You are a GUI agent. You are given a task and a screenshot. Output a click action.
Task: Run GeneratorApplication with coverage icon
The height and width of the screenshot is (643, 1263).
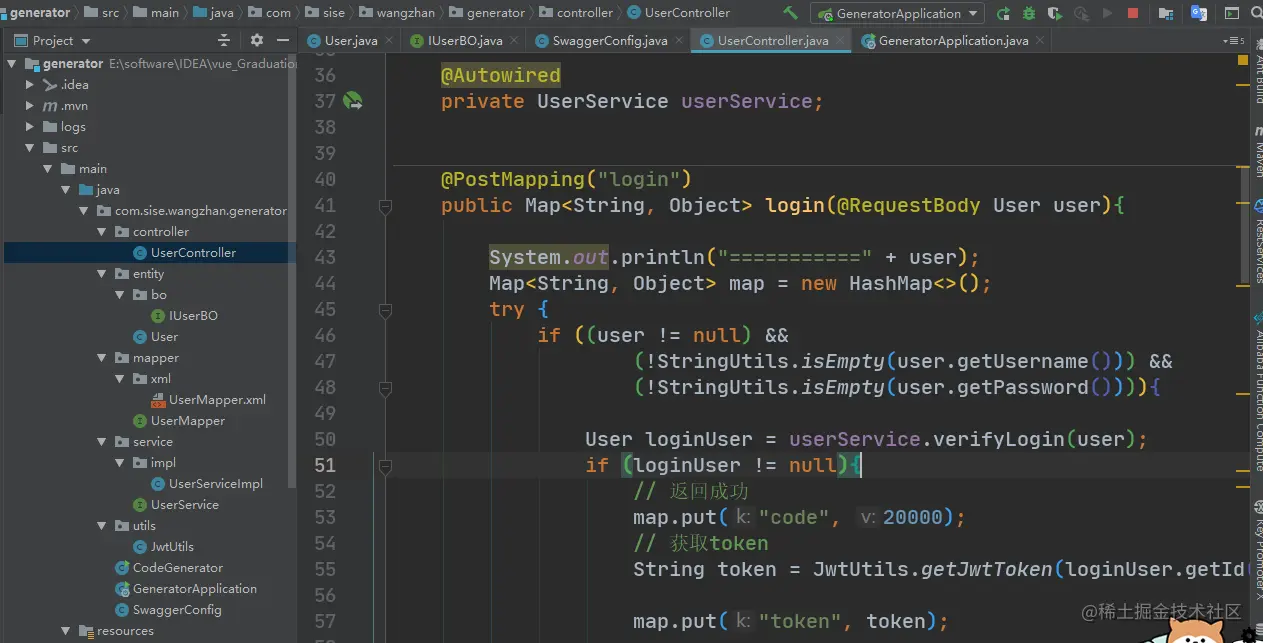[1055, 13]
